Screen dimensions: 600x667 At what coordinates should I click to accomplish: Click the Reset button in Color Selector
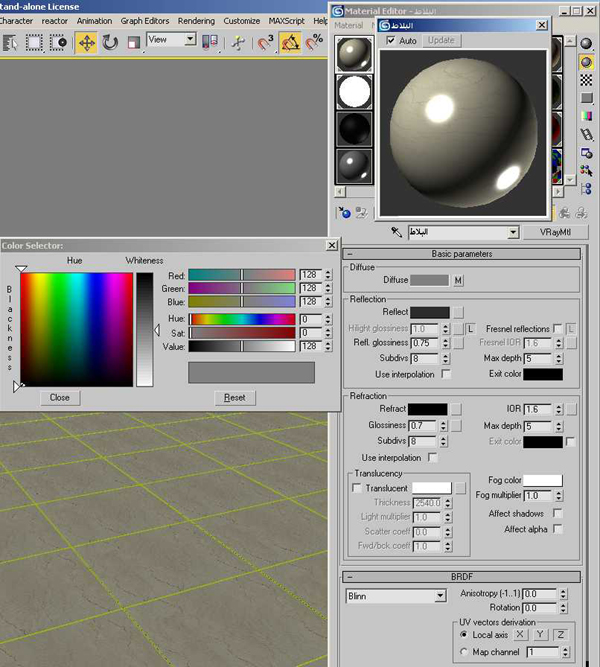(x=234, y=397)
